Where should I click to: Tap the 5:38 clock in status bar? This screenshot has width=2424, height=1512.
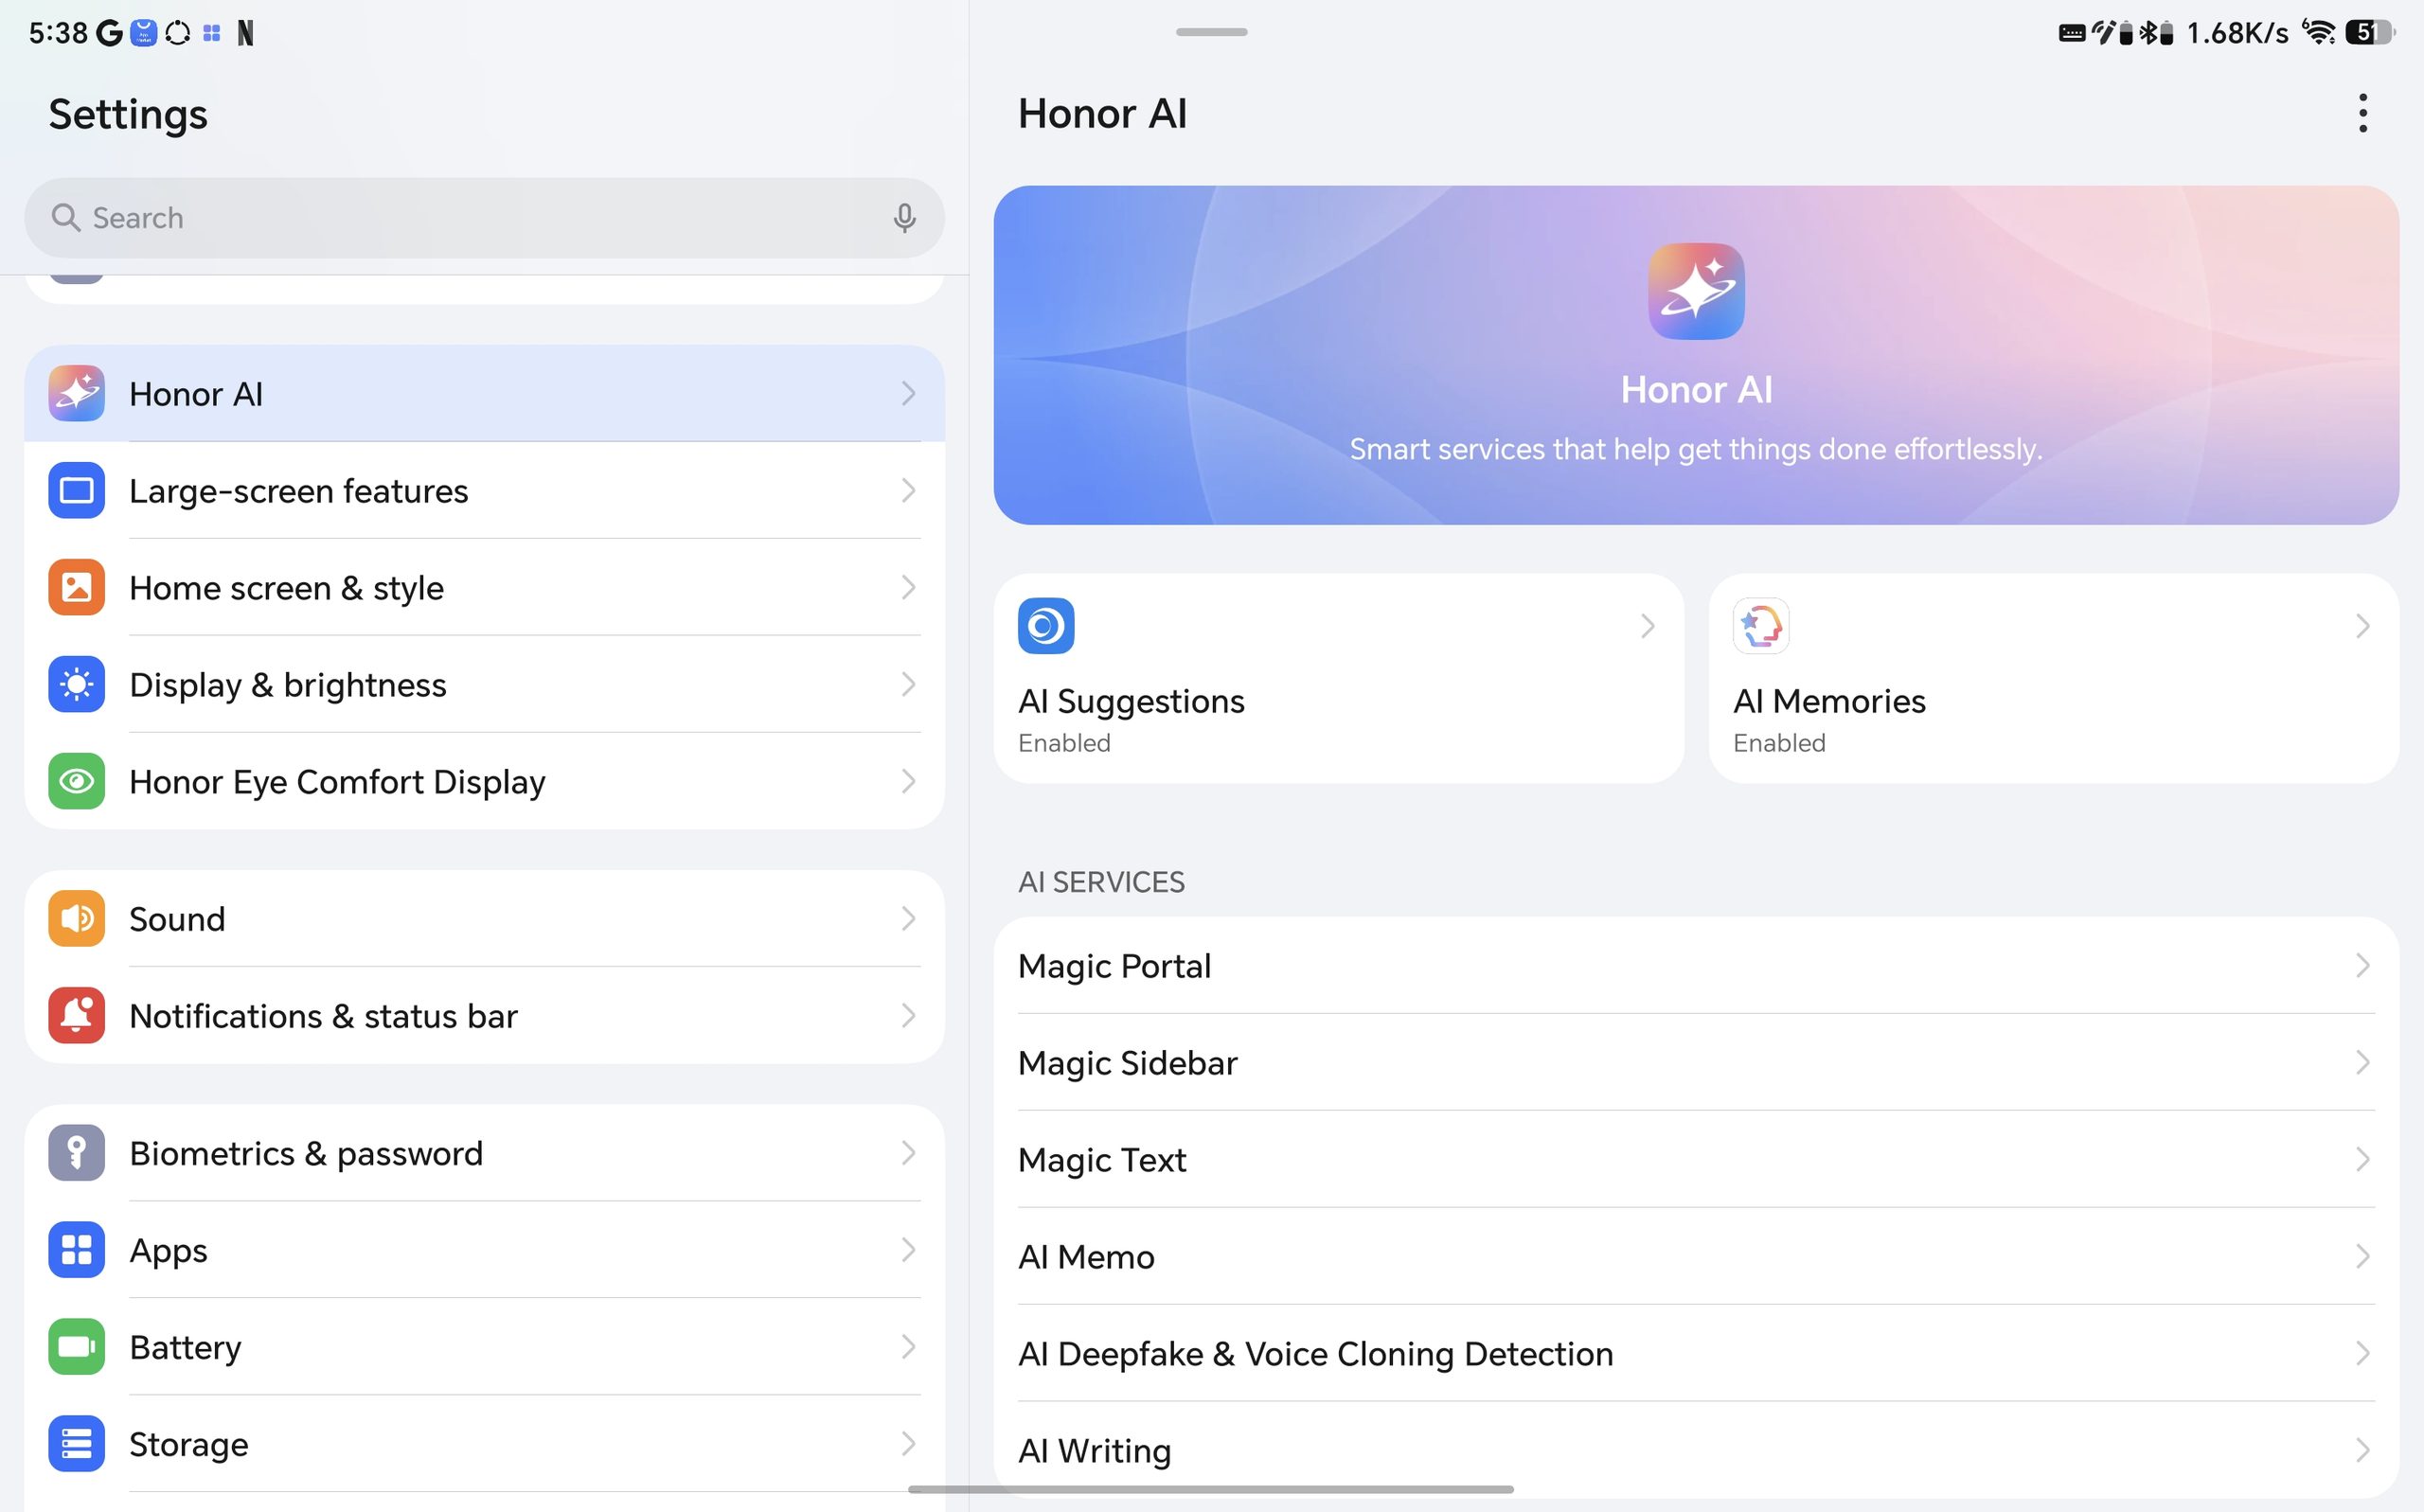coord(58,33)
